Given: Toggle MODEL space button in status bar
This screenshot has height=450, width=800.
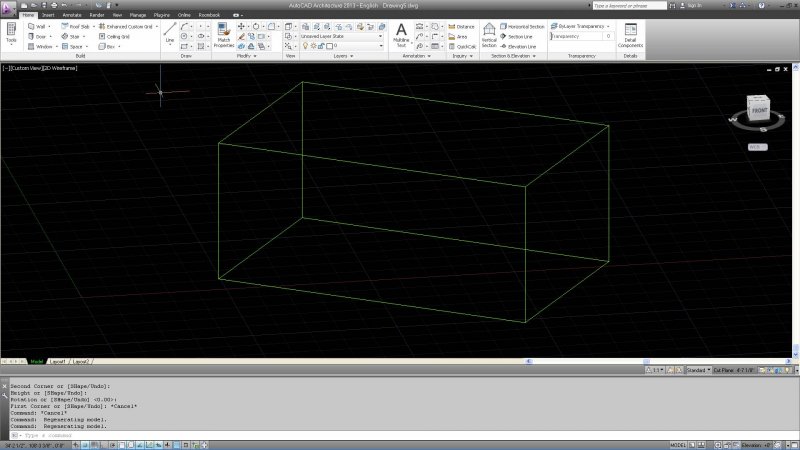Looking at the screenshot, I should tap(677, 445).
